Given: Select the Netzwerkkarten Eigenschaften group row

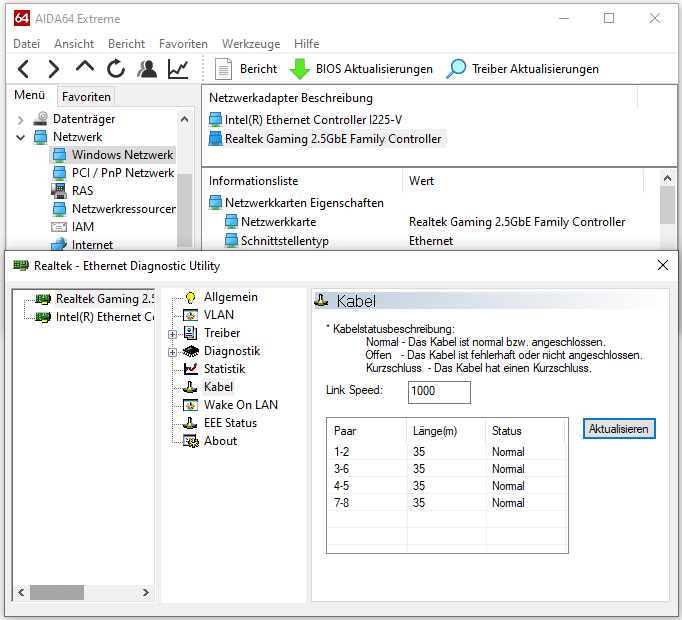Looking at the screenshot, I should pyautogui.click(x=304, y=203).
